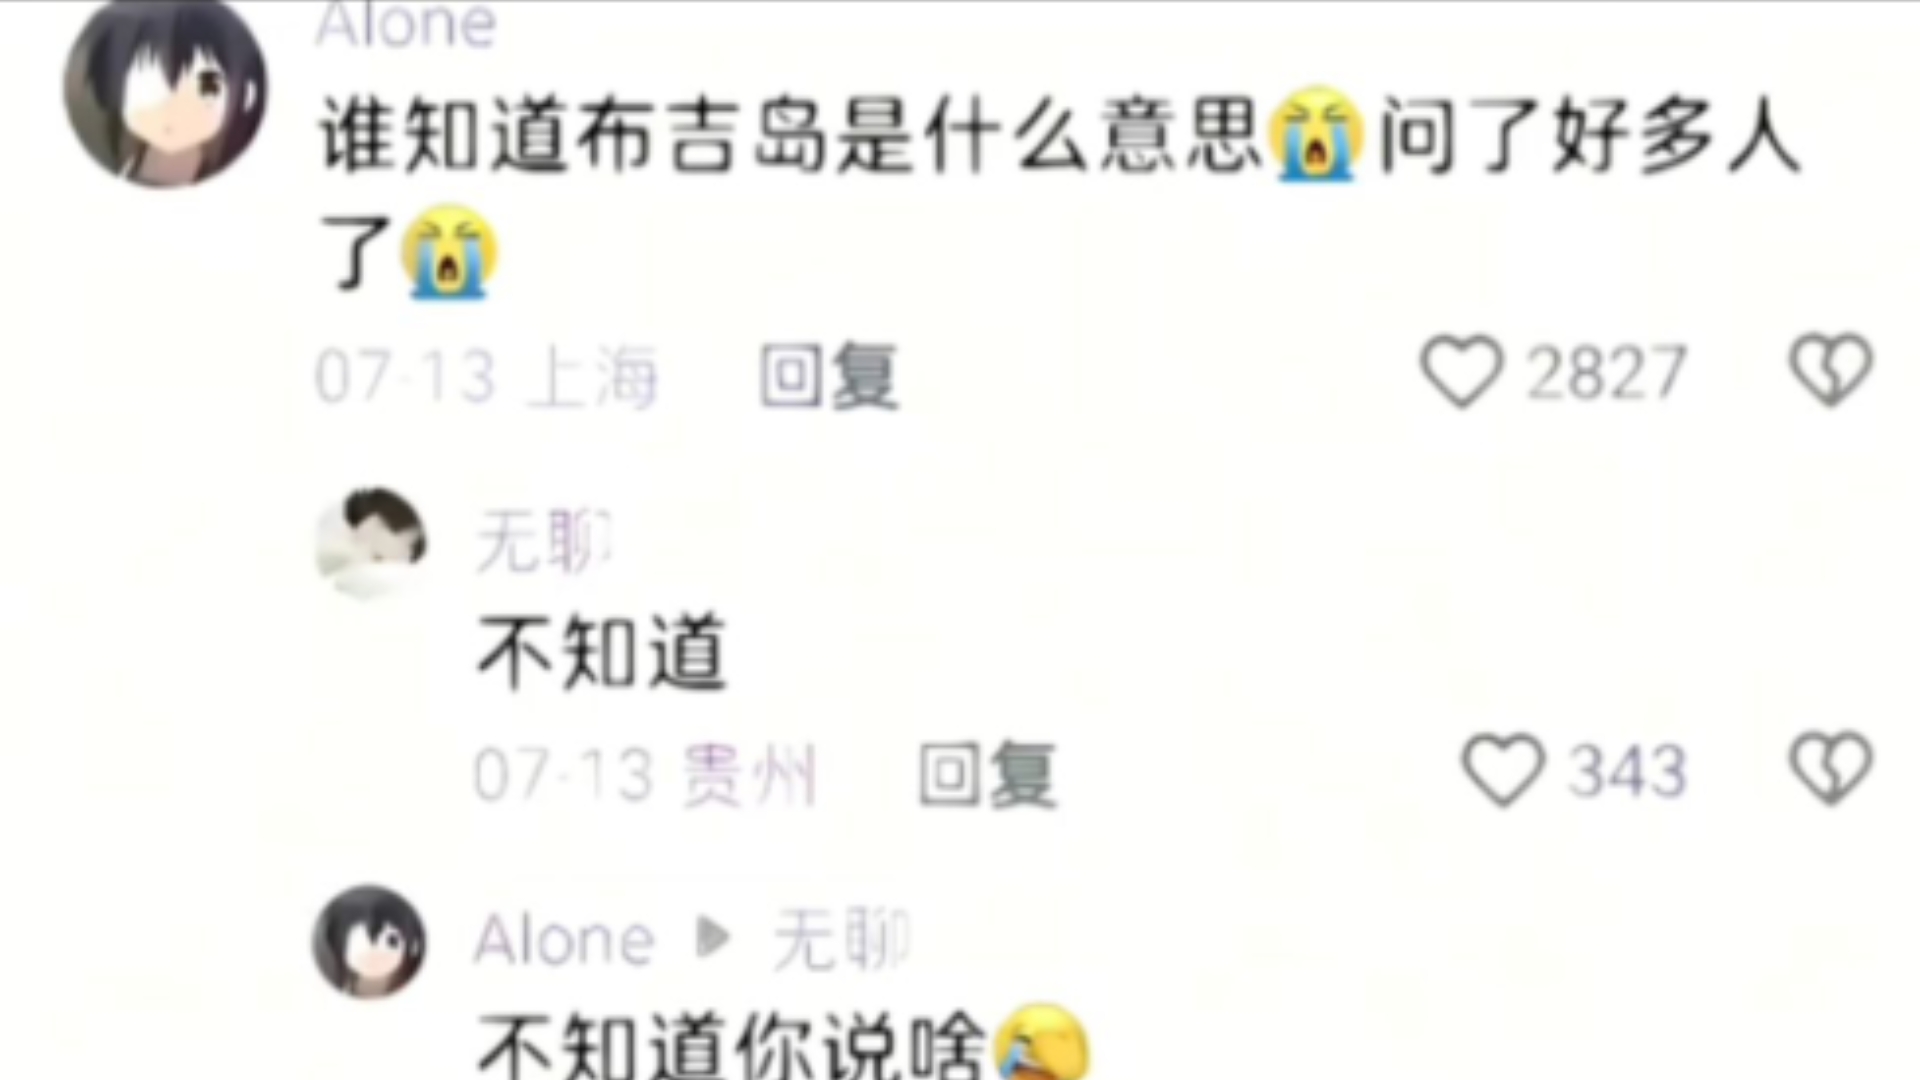Reply to the 上海 comment via 回复
The width and height of the screenshot is (1920, 1080).
(x=829, y=376)
